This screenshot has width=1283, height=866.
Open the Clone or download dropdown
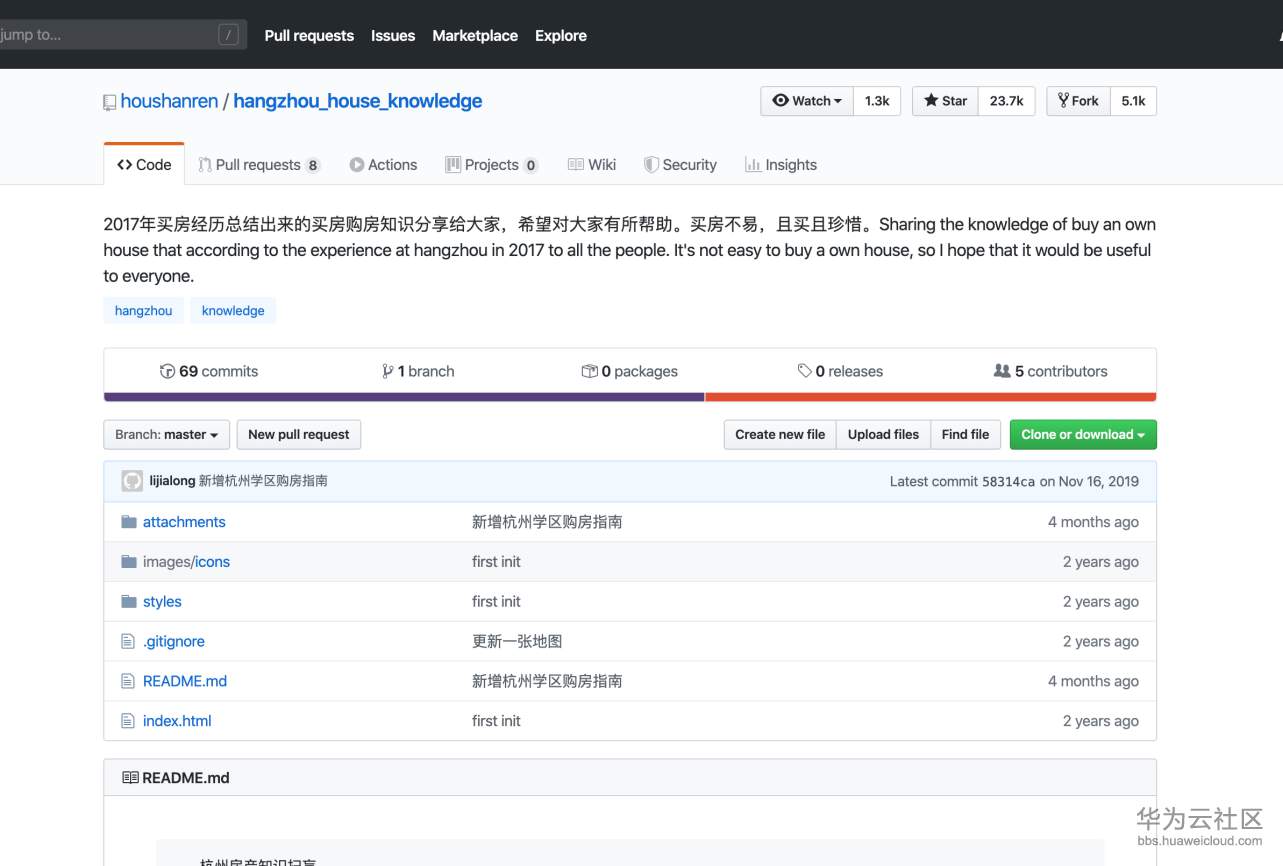[x=1082, y=435]
